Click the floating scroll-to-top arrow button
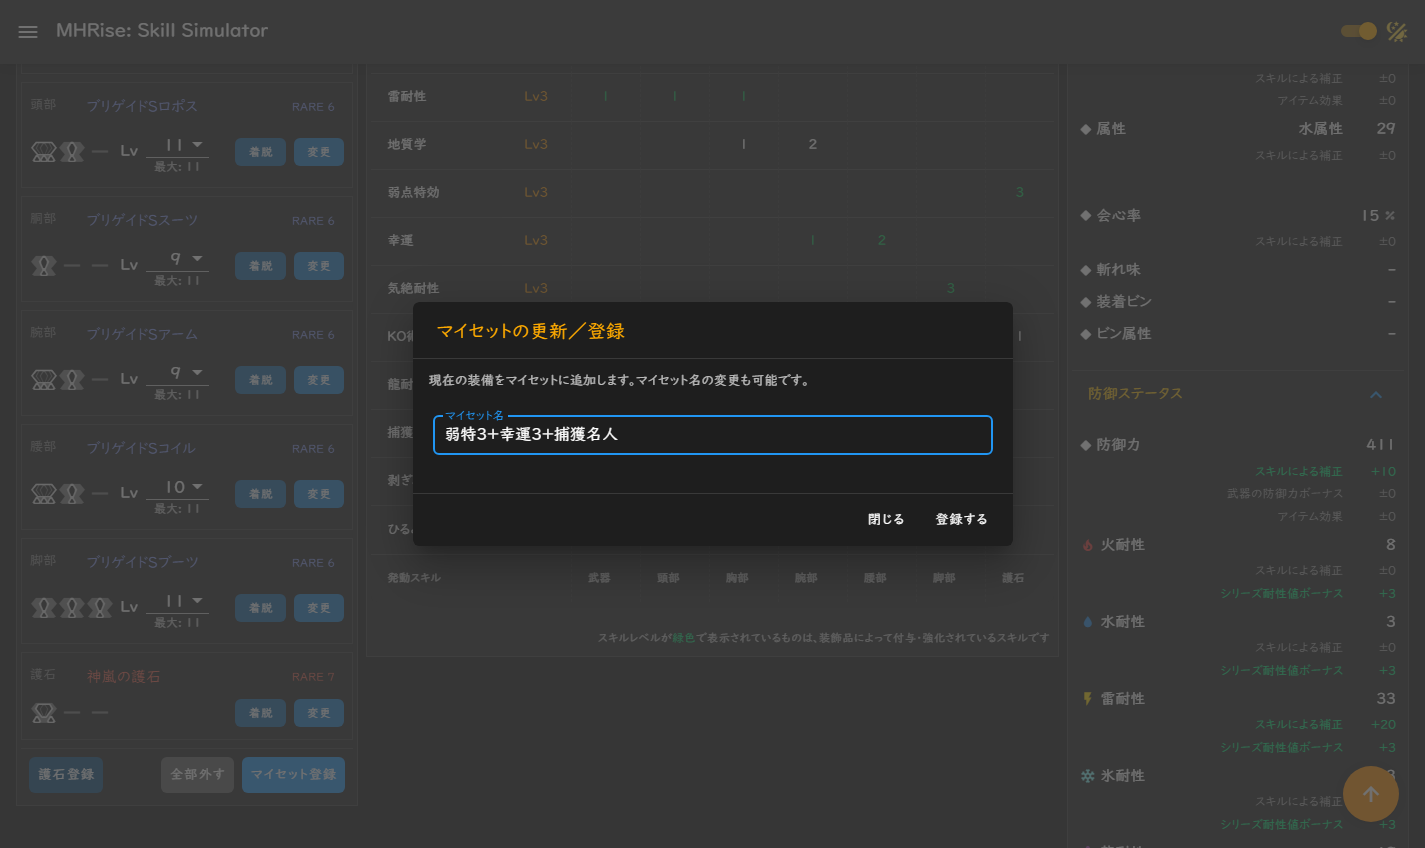 pyautogui.click(x=1371, y=793)
